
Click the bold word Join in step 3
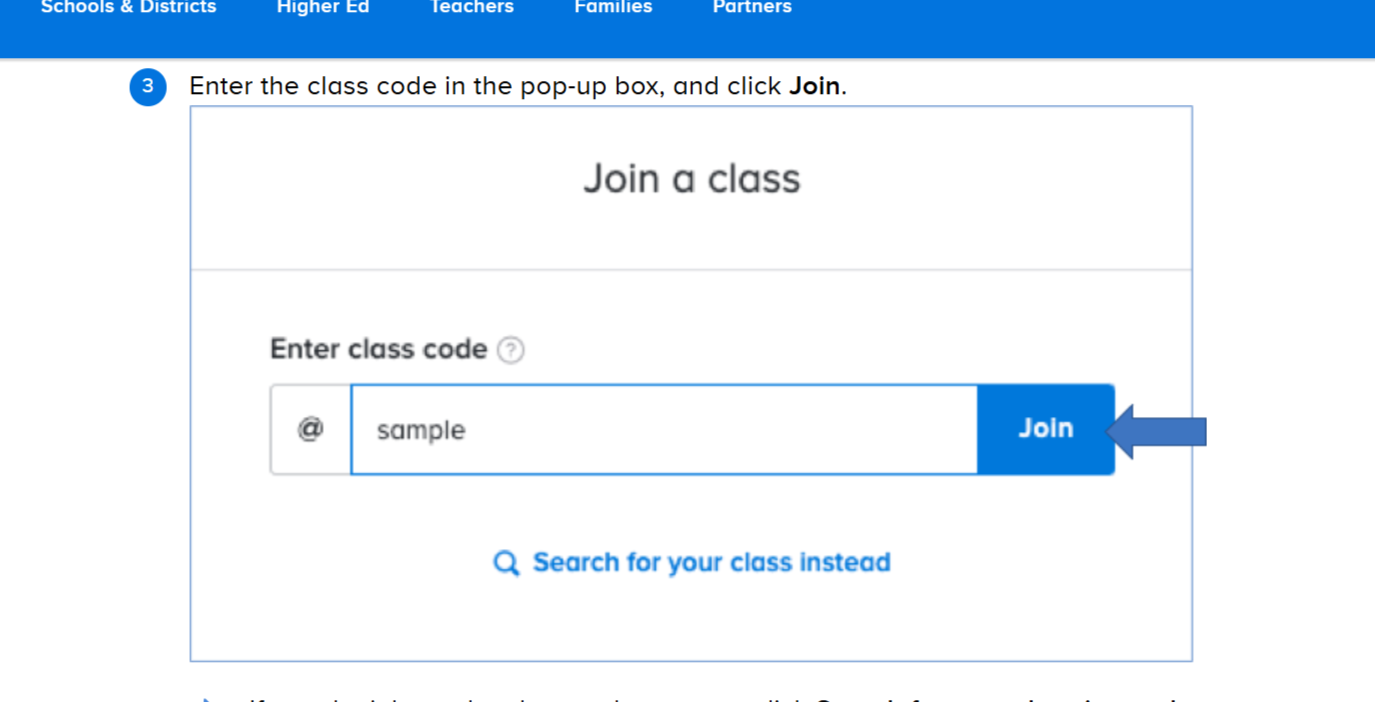(x=815, y=86)
